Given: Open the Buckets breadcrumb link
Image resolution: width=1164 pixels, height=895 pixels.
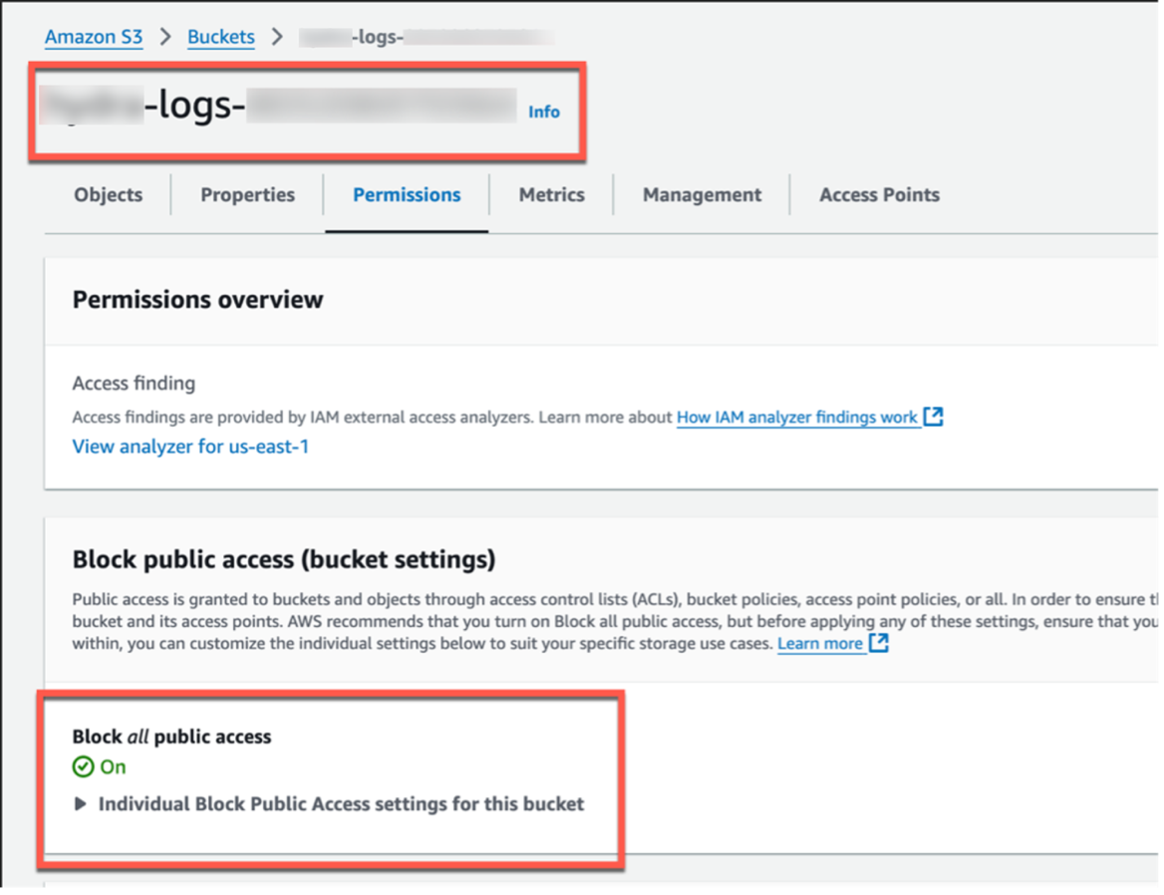Looking at the screenshot, I should tap(220, 36).
